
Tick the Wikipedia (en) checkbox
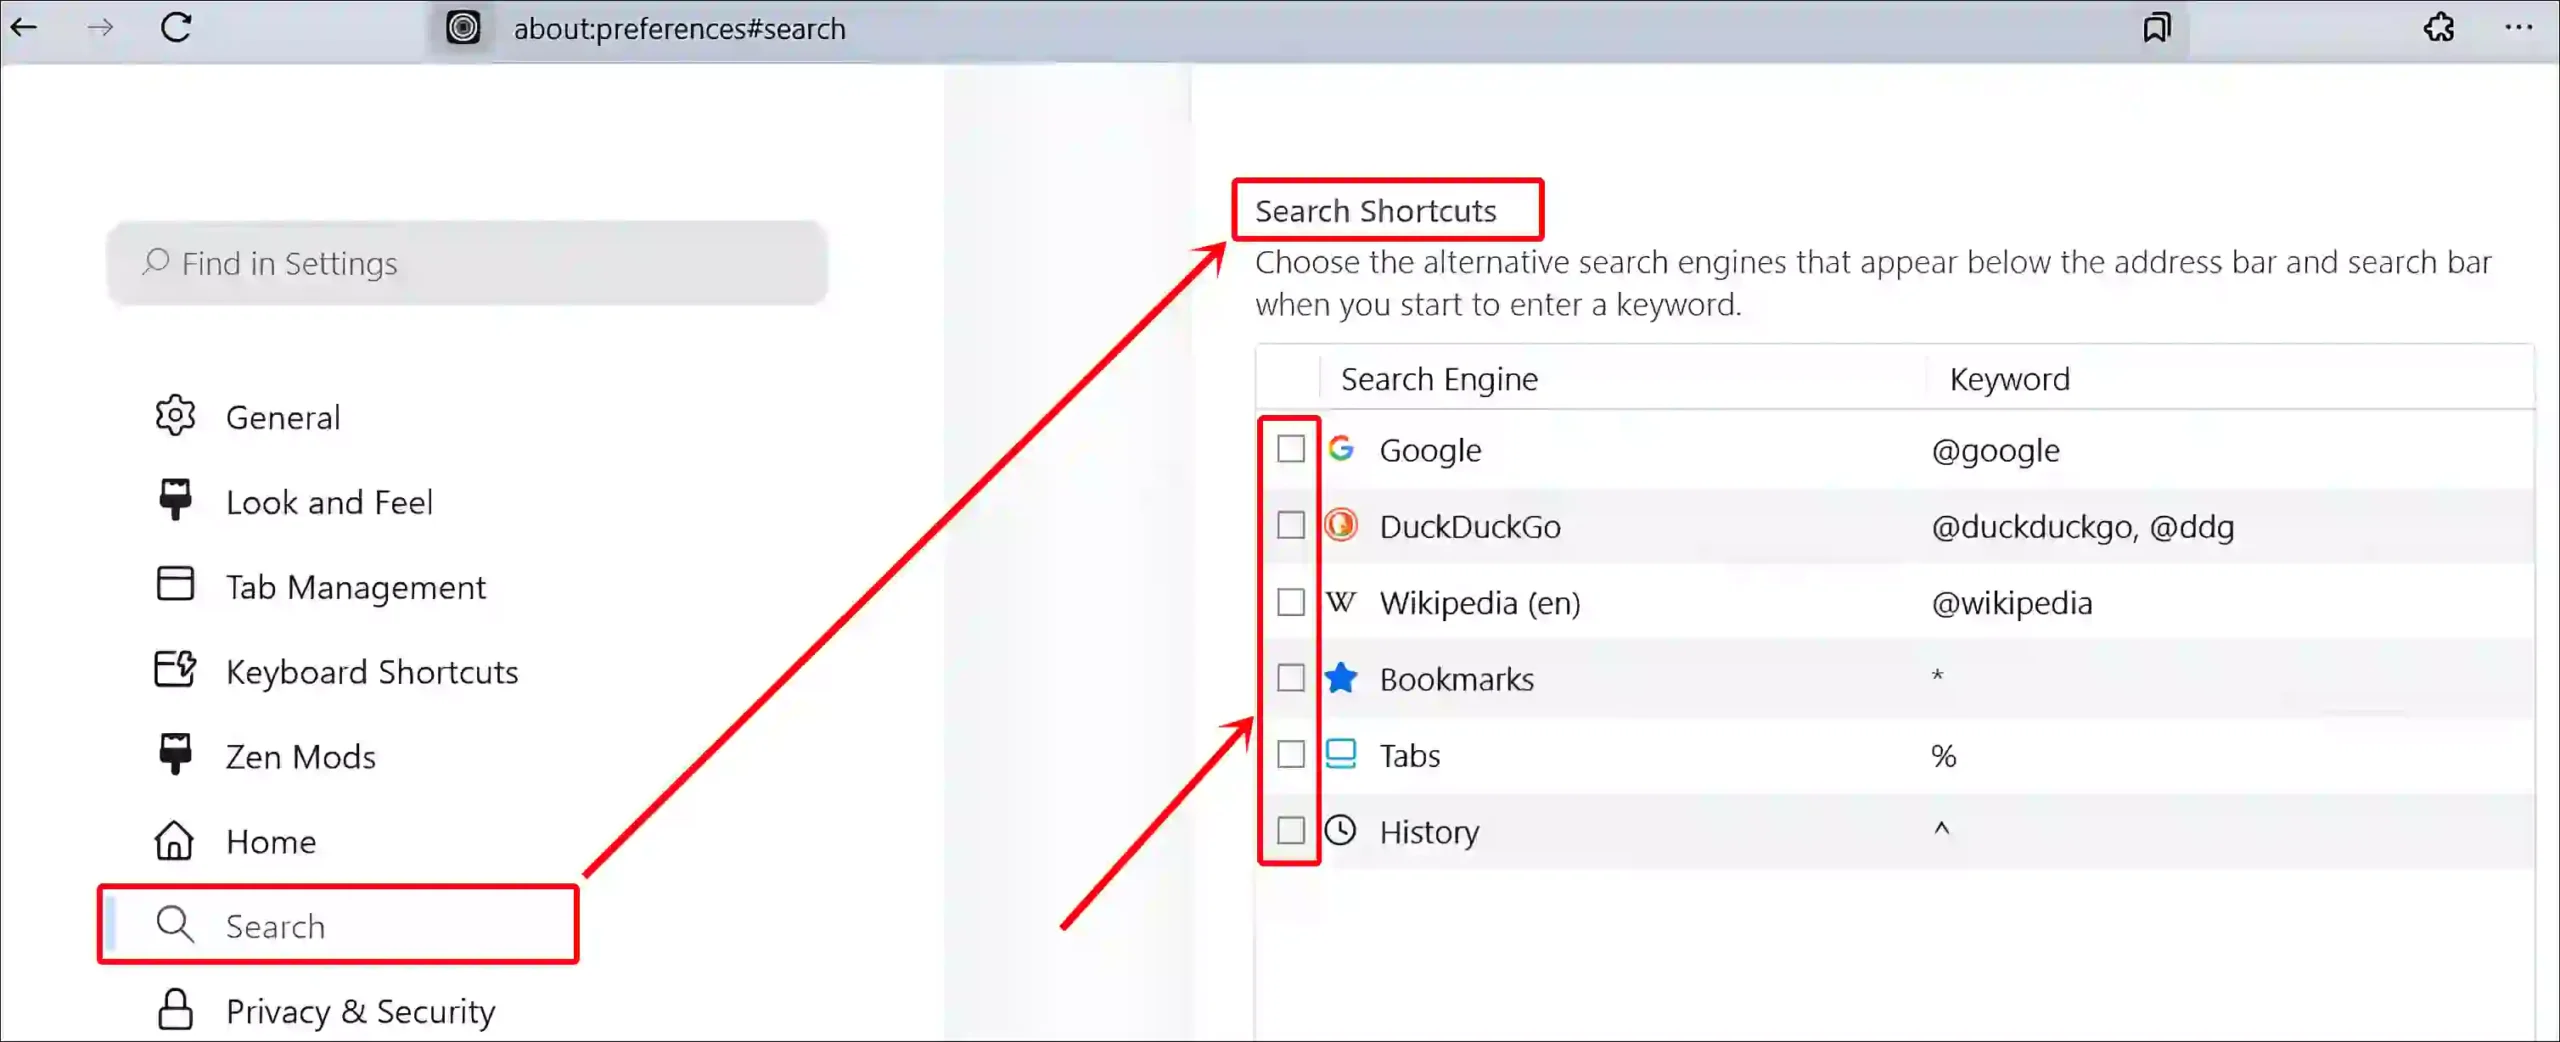pos(1291,602)
